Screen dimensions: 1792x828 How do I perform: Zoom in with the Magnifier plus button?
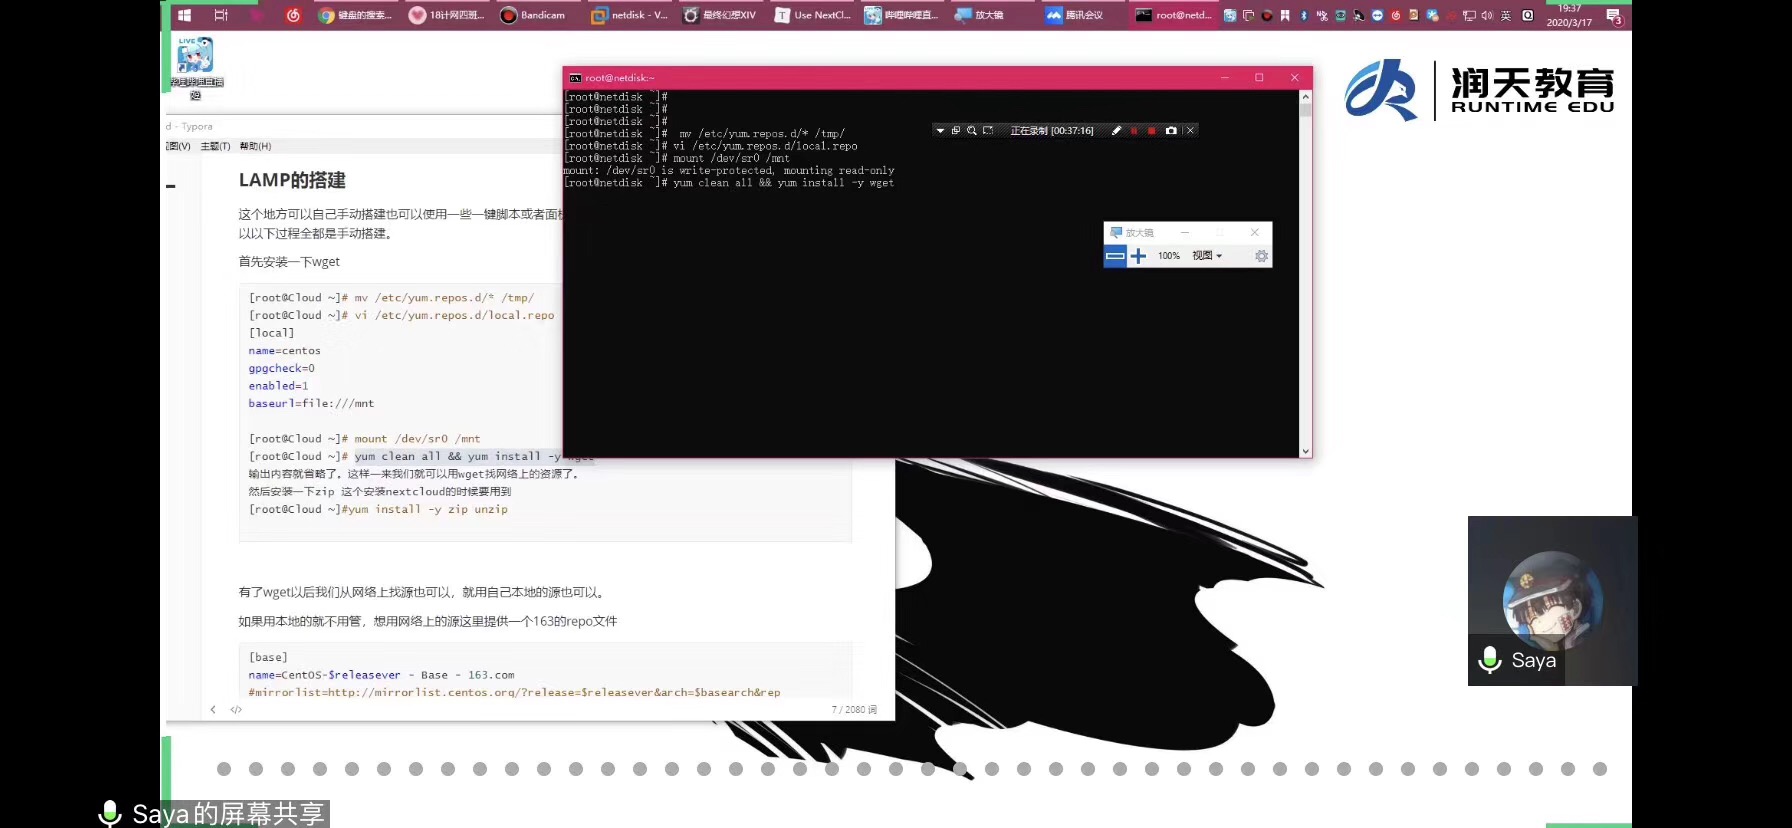coord(1138,257)
